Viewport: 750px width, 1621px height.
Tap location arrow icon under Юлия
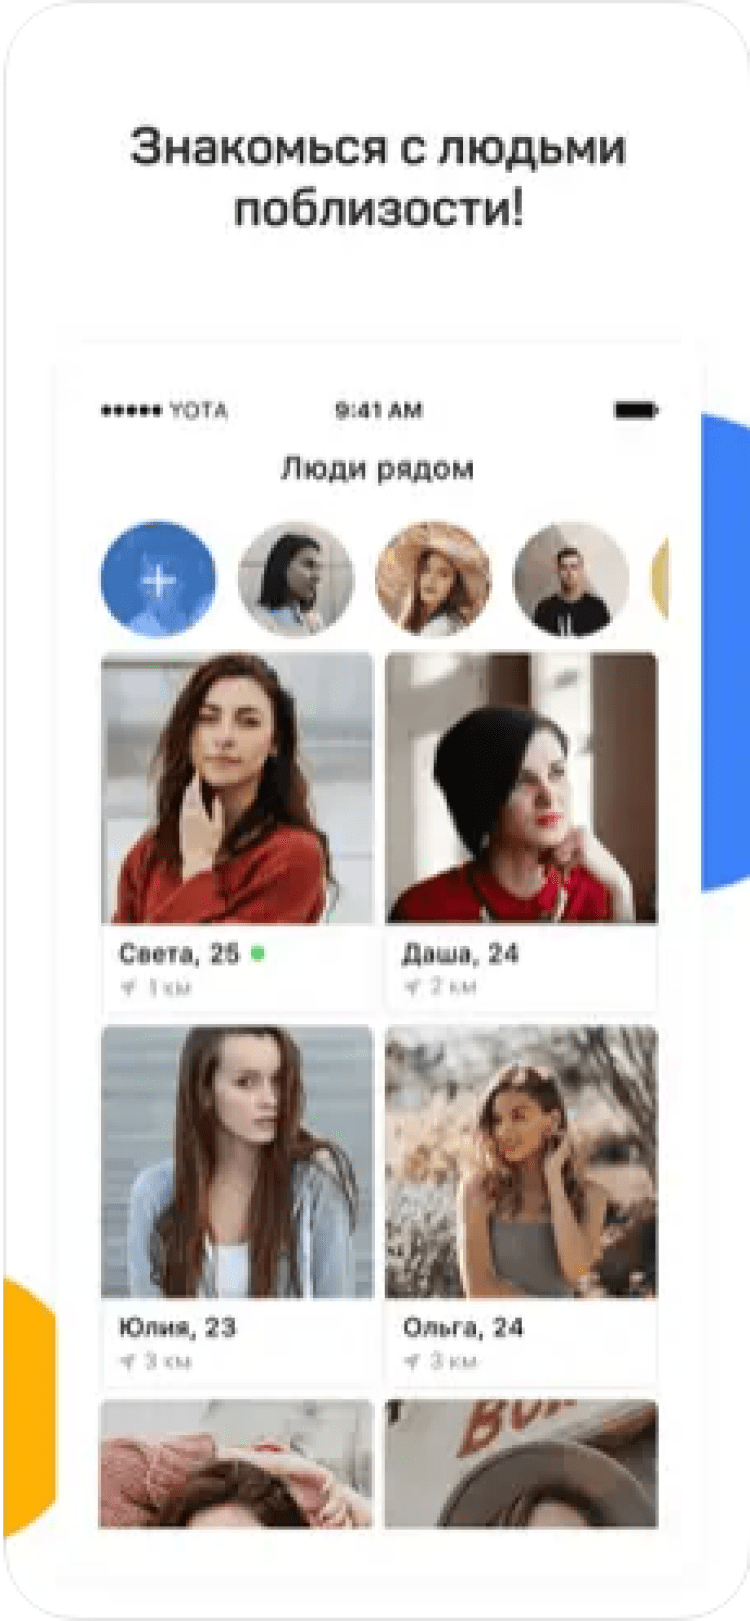(x=128, y=1361)
